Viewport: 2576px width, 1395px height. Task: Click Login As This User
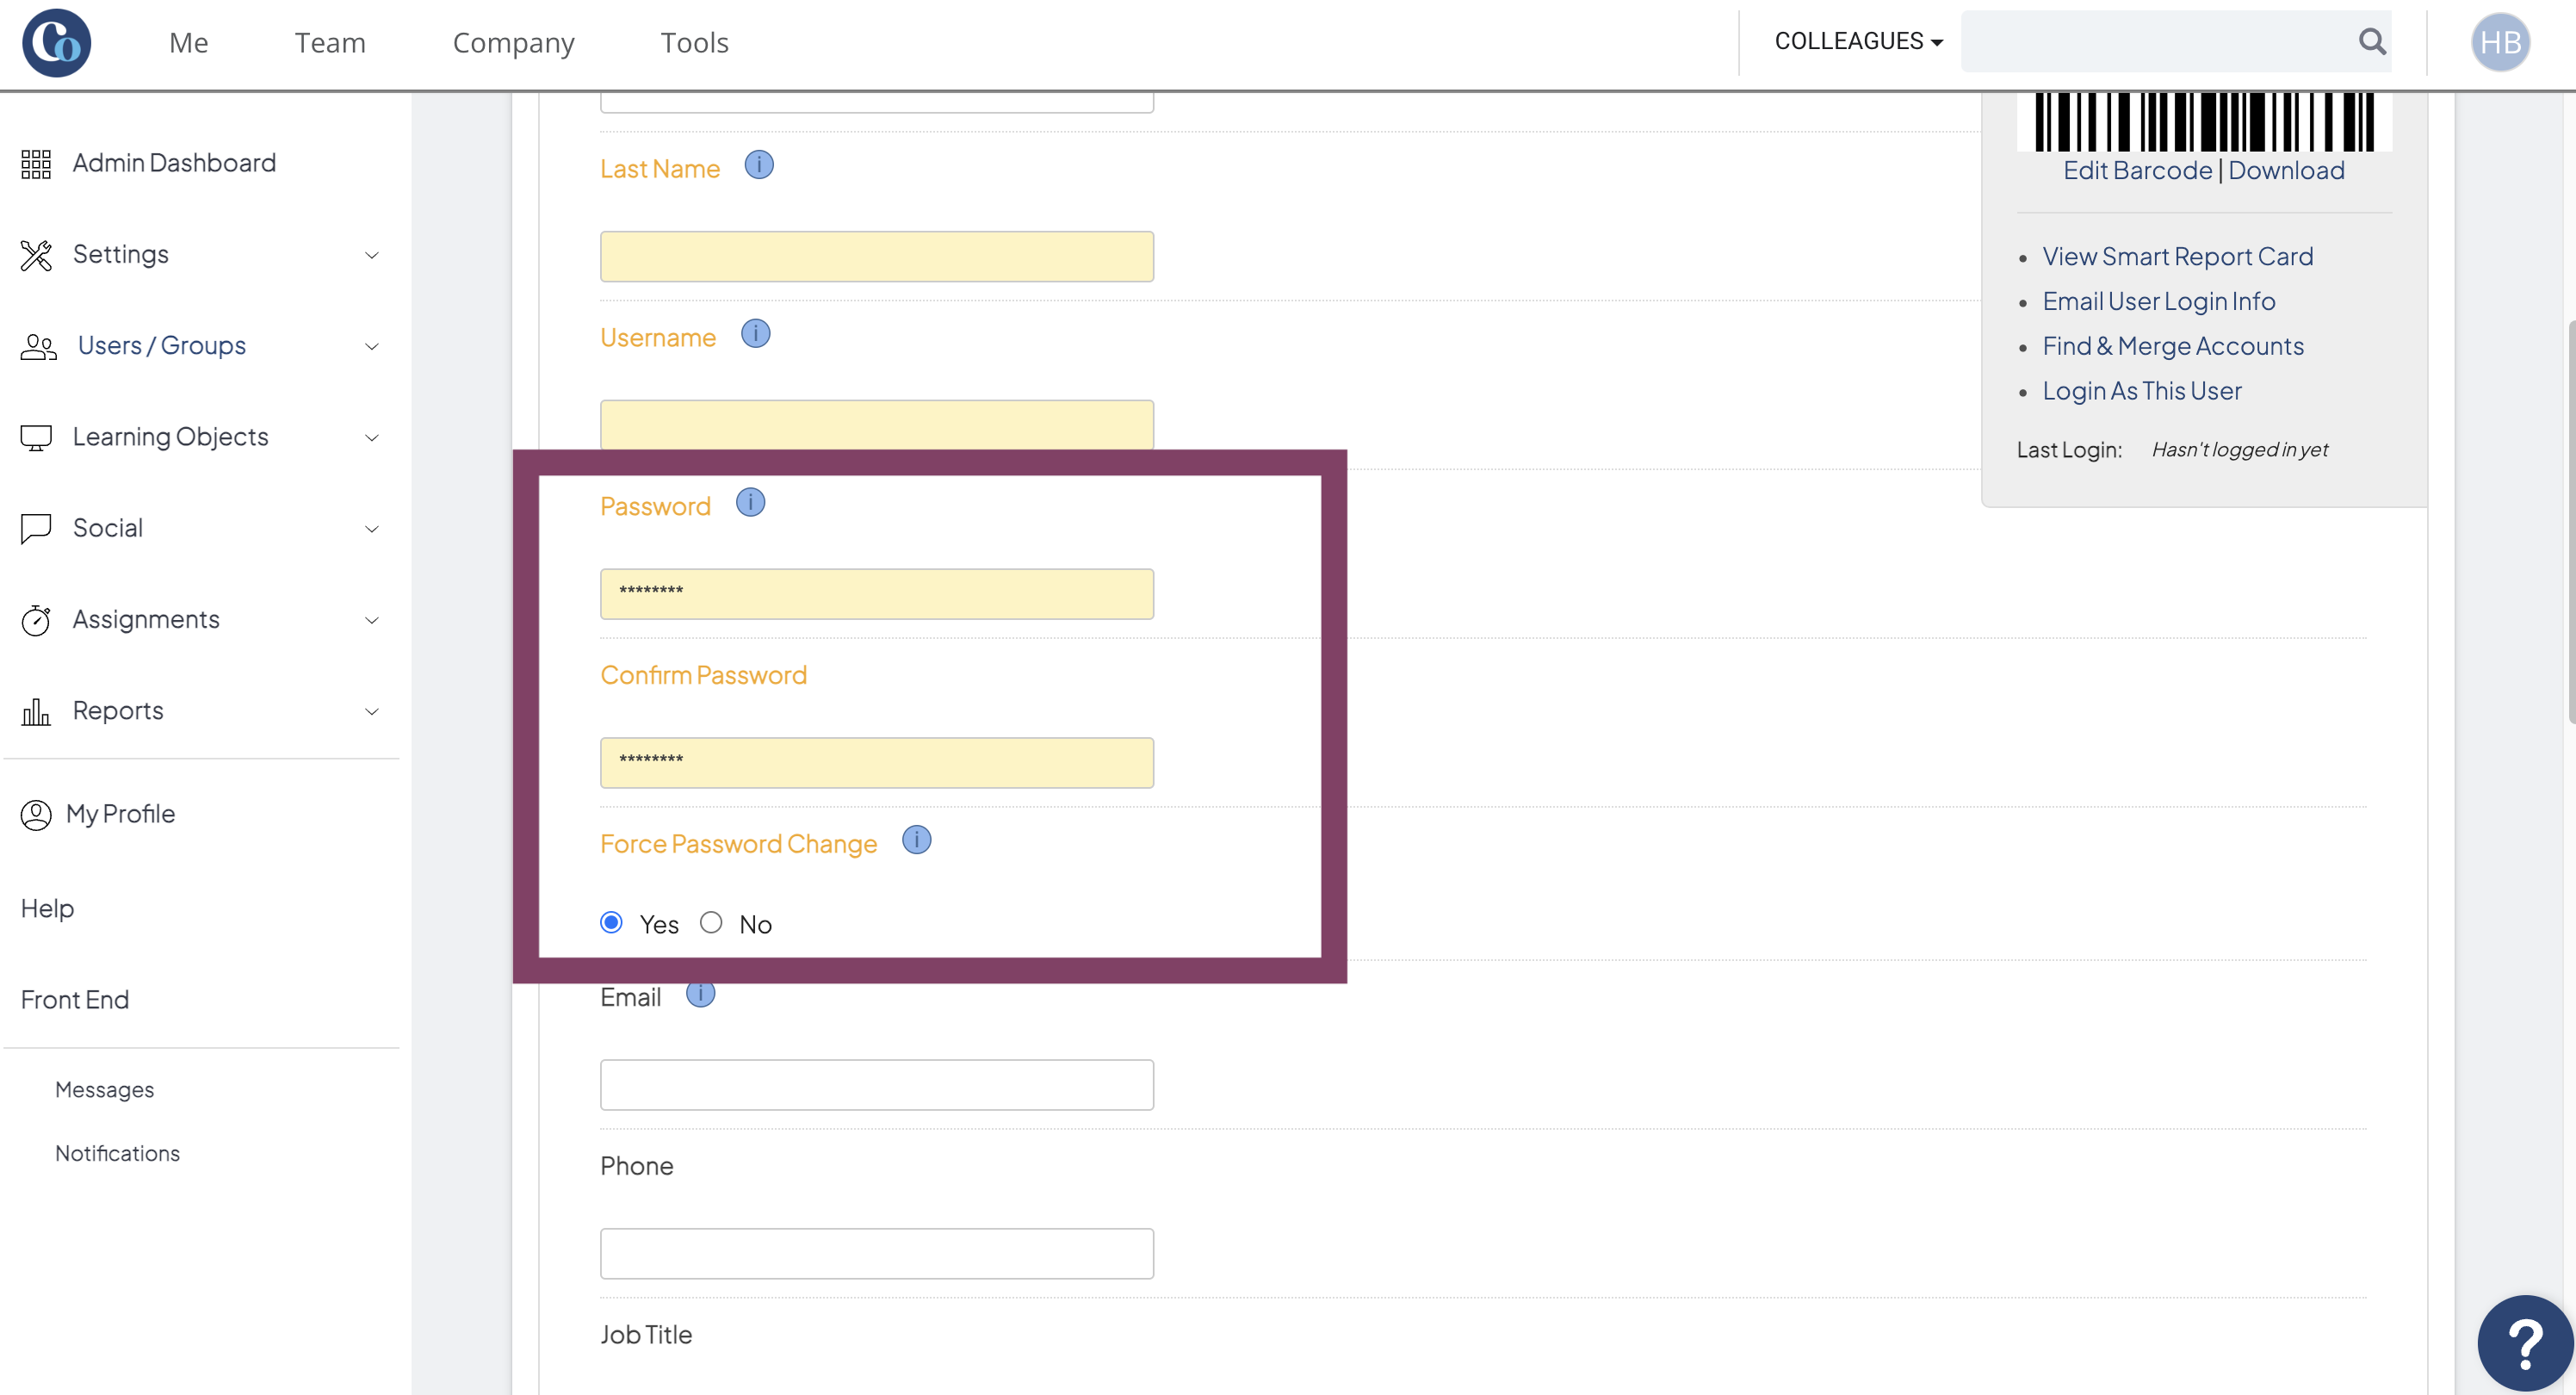coord(2141,391)
